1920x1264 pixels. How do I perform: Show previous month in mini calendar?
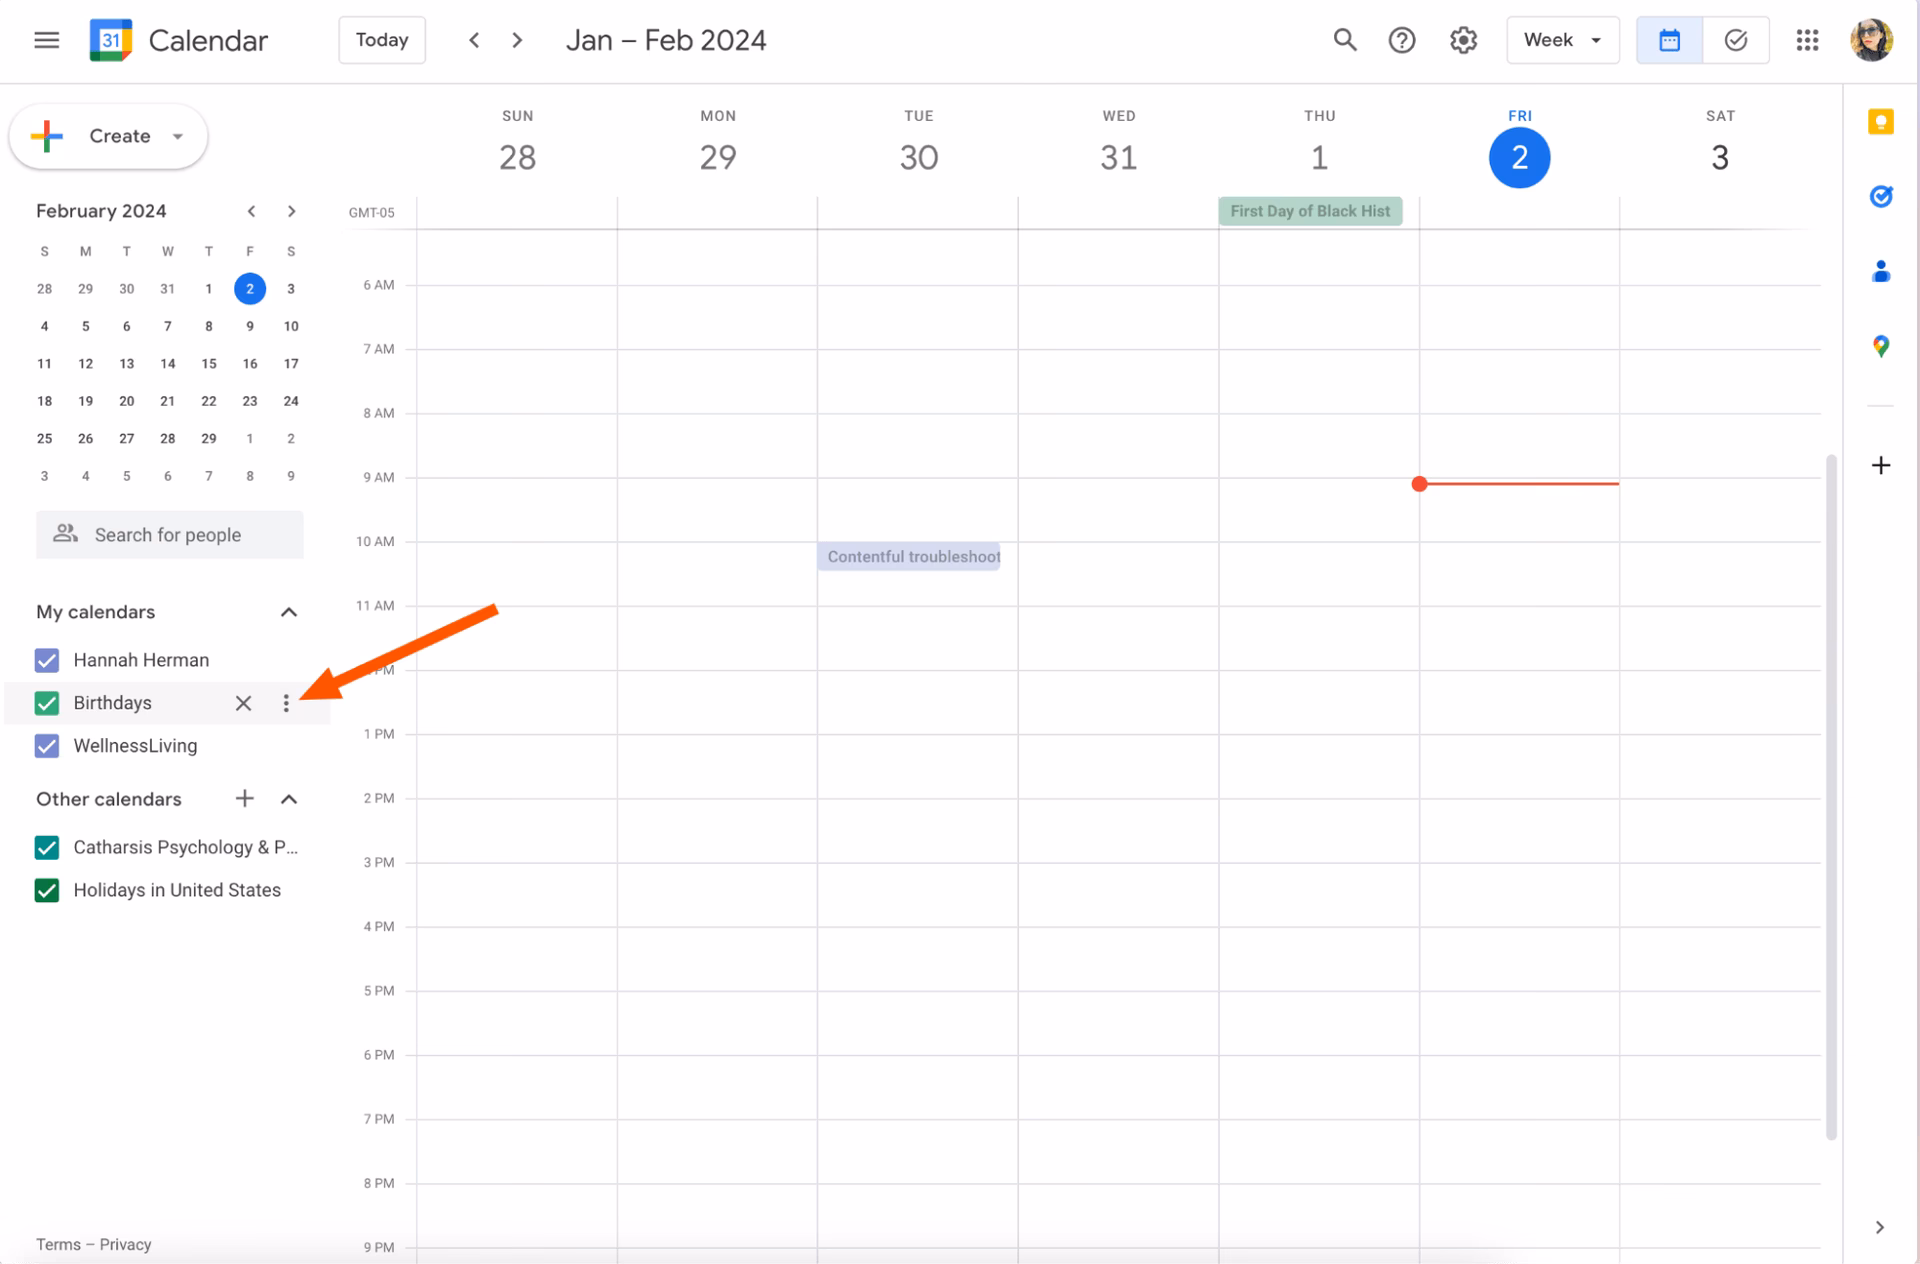point(251,211)
